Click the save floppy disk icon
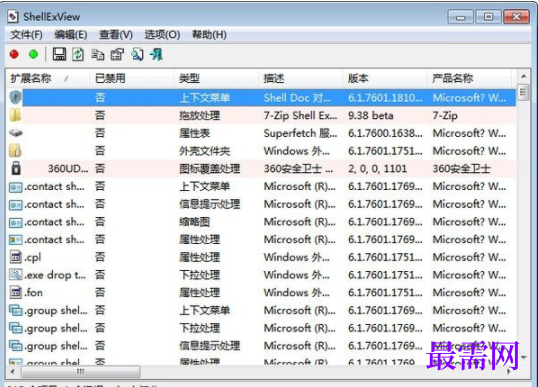Screen dimensions: 538x387 [x=59, y=54]
